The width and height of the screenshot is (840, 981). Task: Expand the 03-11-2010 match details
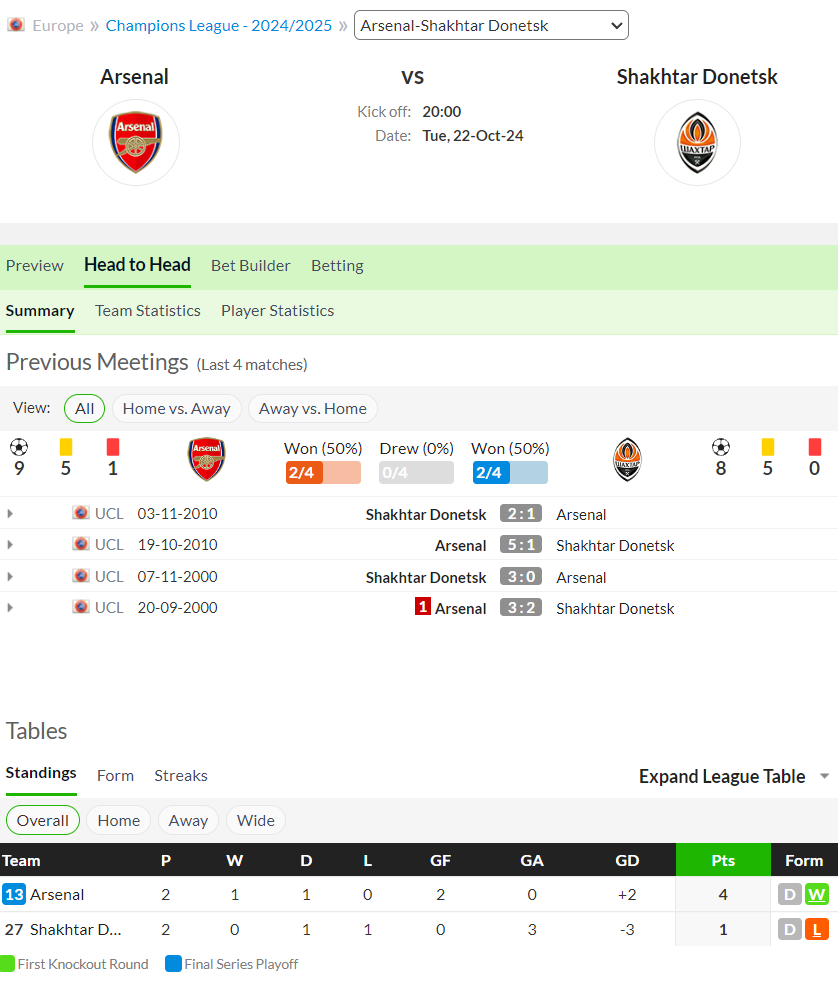pyautogui.click(x=10, y=514)
